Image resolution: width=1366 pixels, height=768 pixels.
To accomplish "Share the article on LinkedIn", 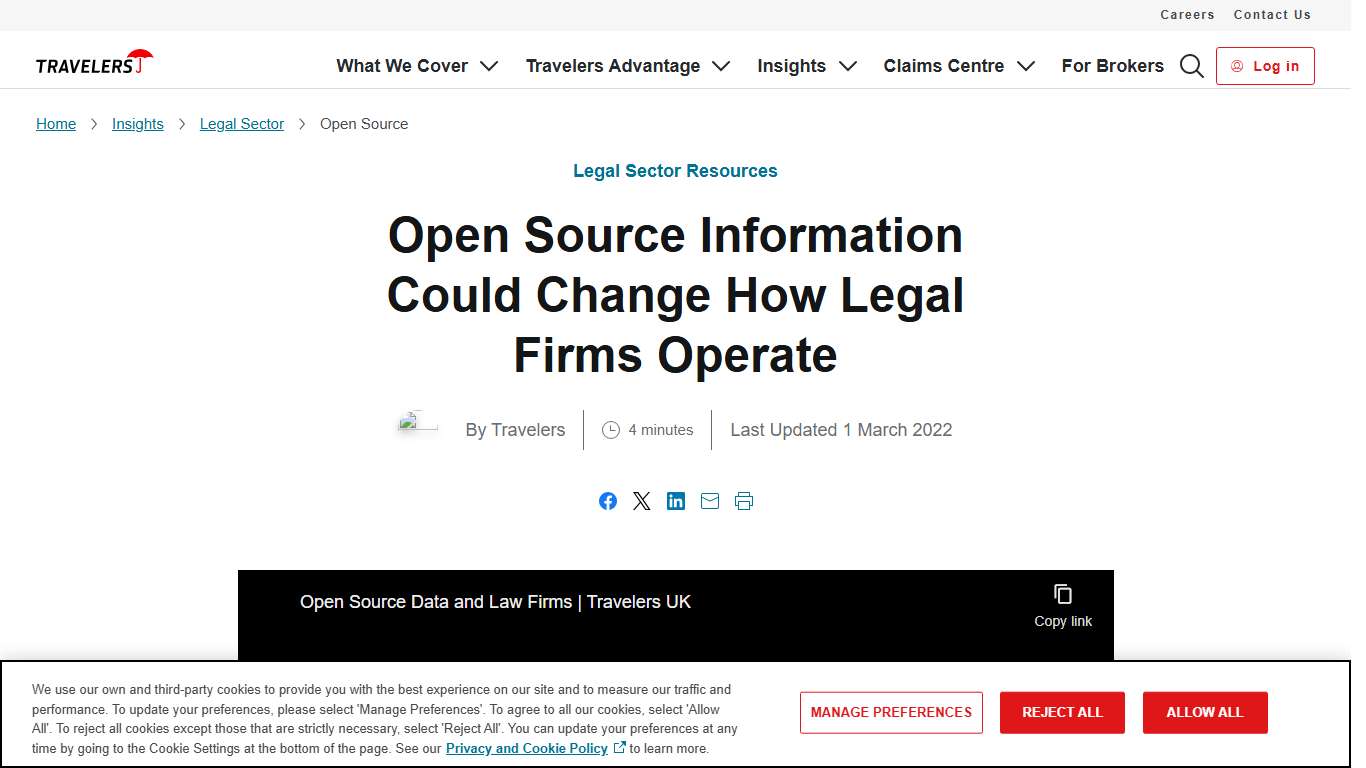I will coord(676,501).
